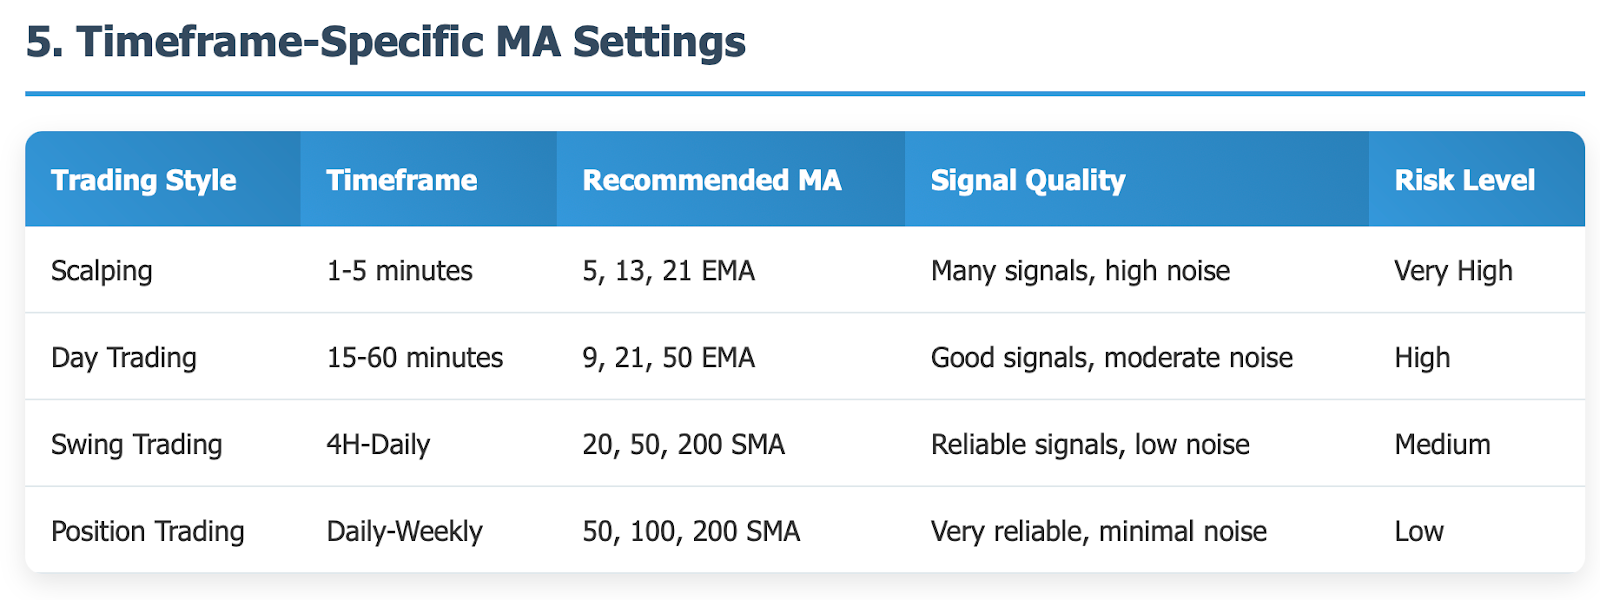The height and width of the screenshot is (600, 1600).
Task: Select the Day Trading row label
Action: [x=124, y=358]
